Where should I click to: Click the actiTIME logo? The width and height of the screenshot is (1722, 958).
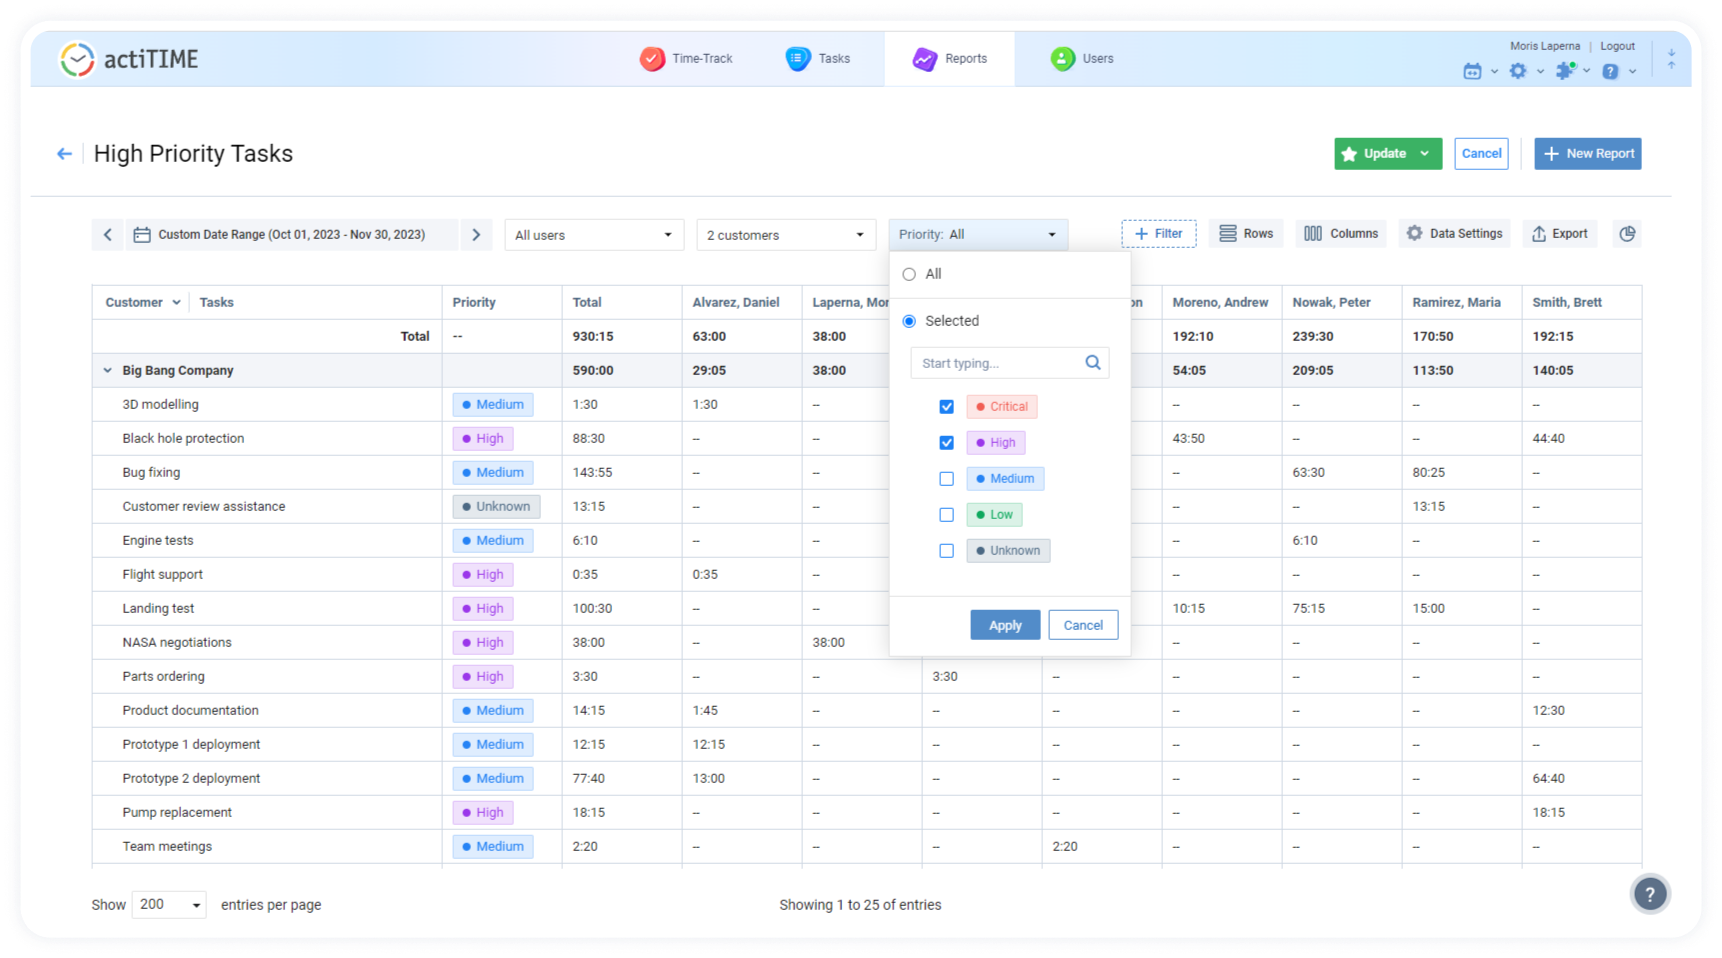pyautogui.click(x=129, y=59)
